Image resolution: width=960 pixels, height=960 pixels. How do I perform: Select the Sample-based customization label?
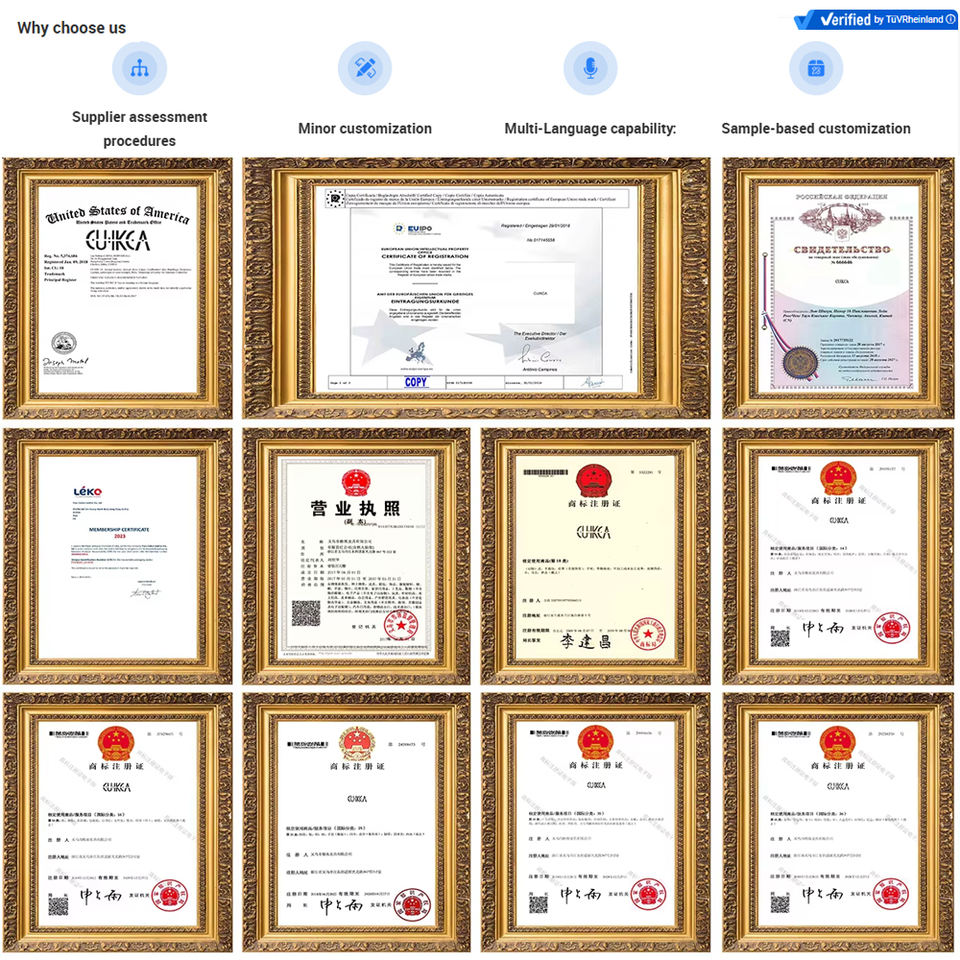[816, 129]
